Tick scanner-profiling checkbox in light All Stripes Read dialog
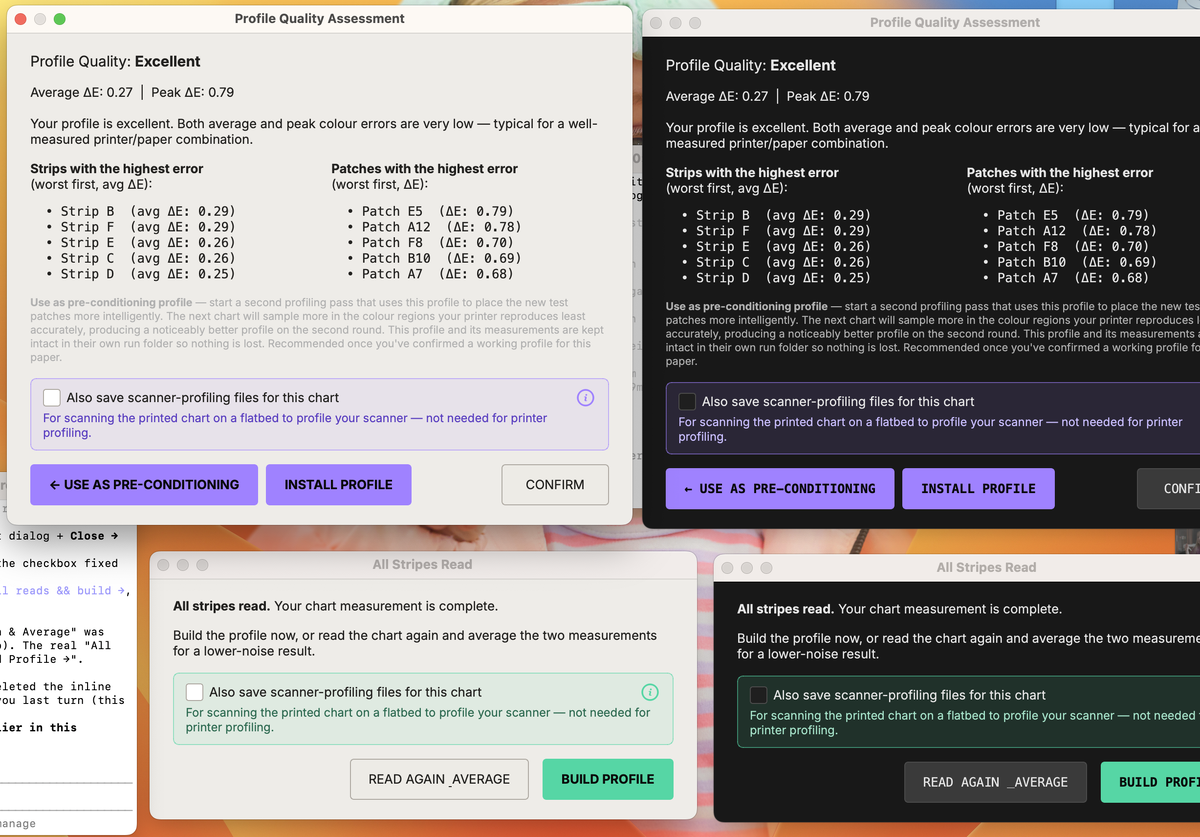Screen dimensions: 1200x837 click(194, 692)
